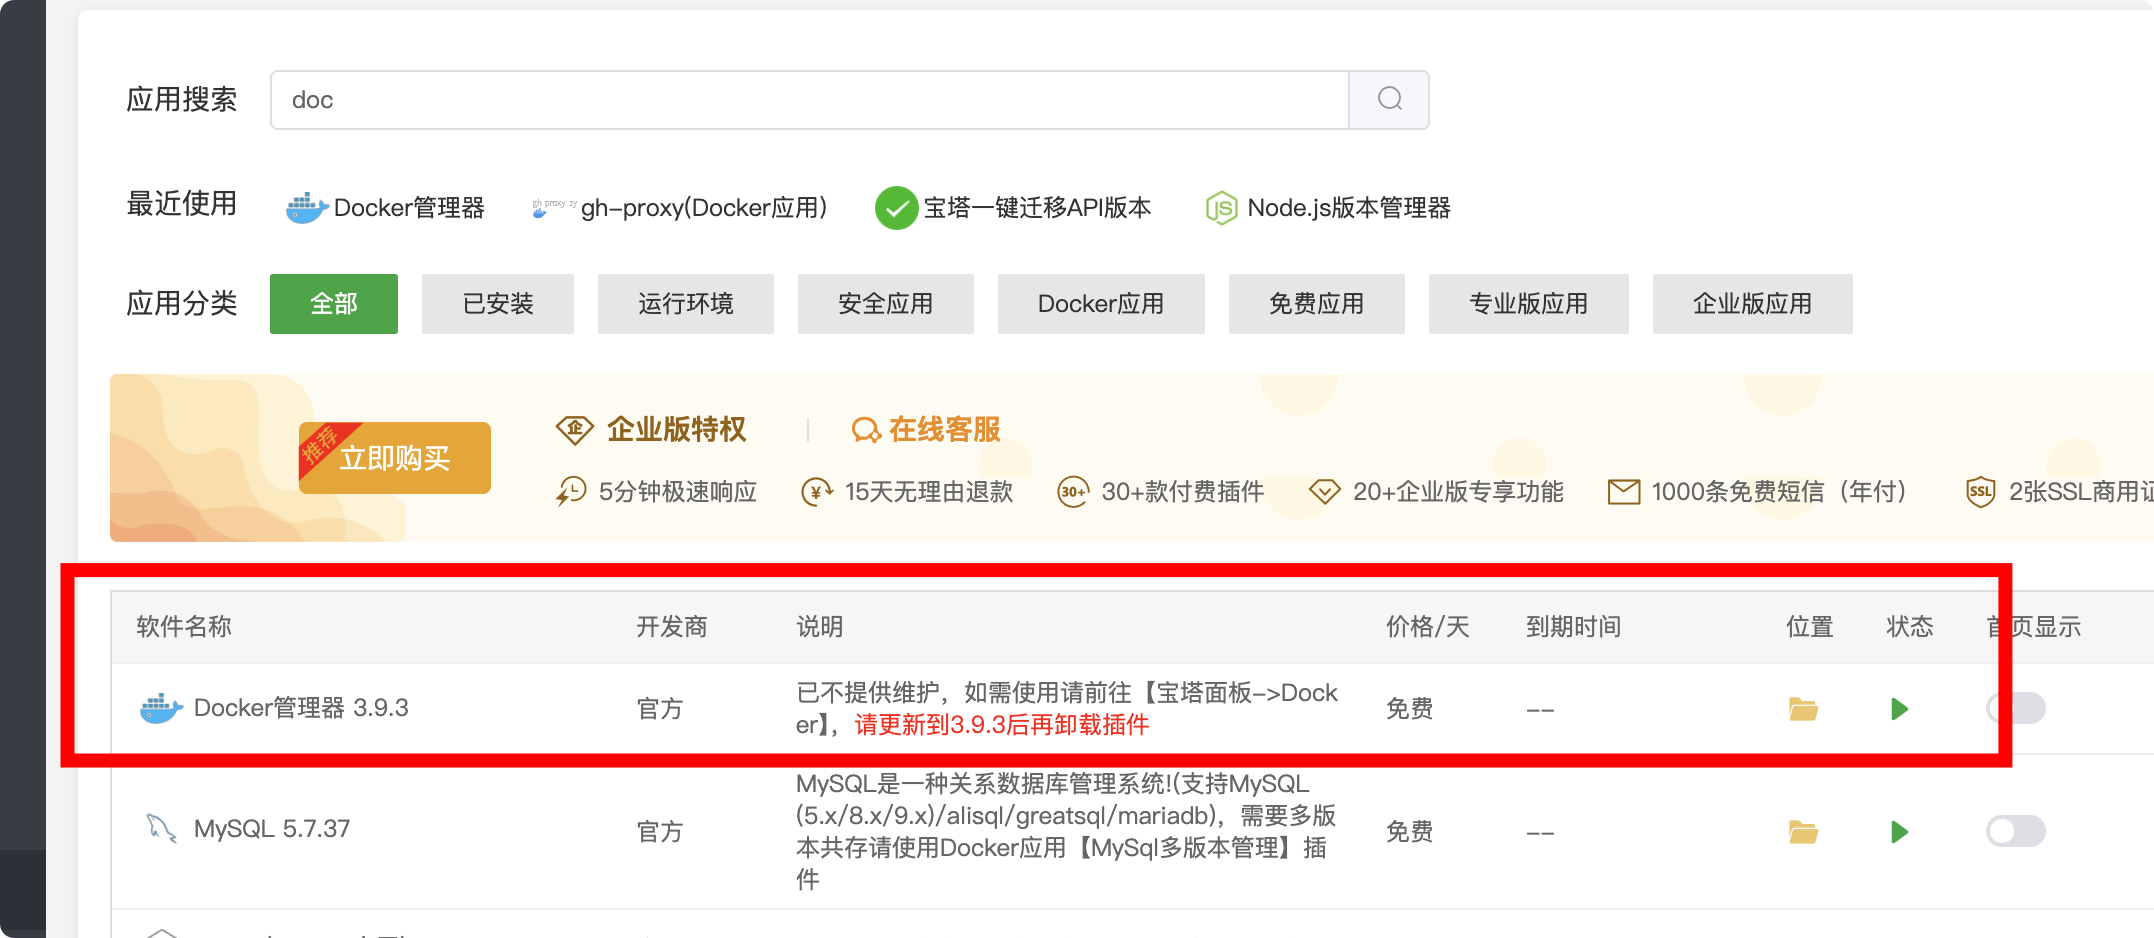The width and height of the screenshot is (2154, 938).
Task: Click the Docker whale icon in recent apps
Action: (x=306, y=208)
